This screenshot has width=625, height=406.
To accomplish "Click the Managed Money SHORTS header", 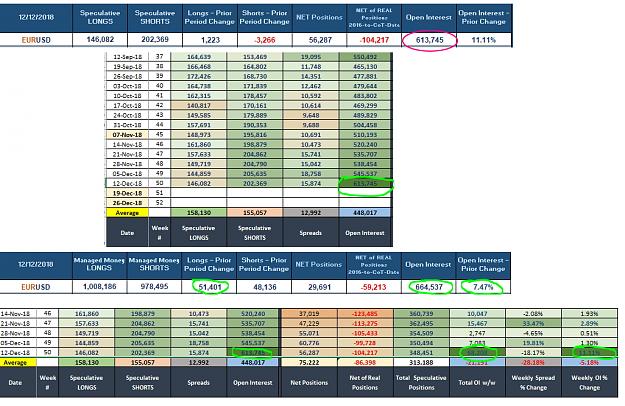I will [154, 264].
